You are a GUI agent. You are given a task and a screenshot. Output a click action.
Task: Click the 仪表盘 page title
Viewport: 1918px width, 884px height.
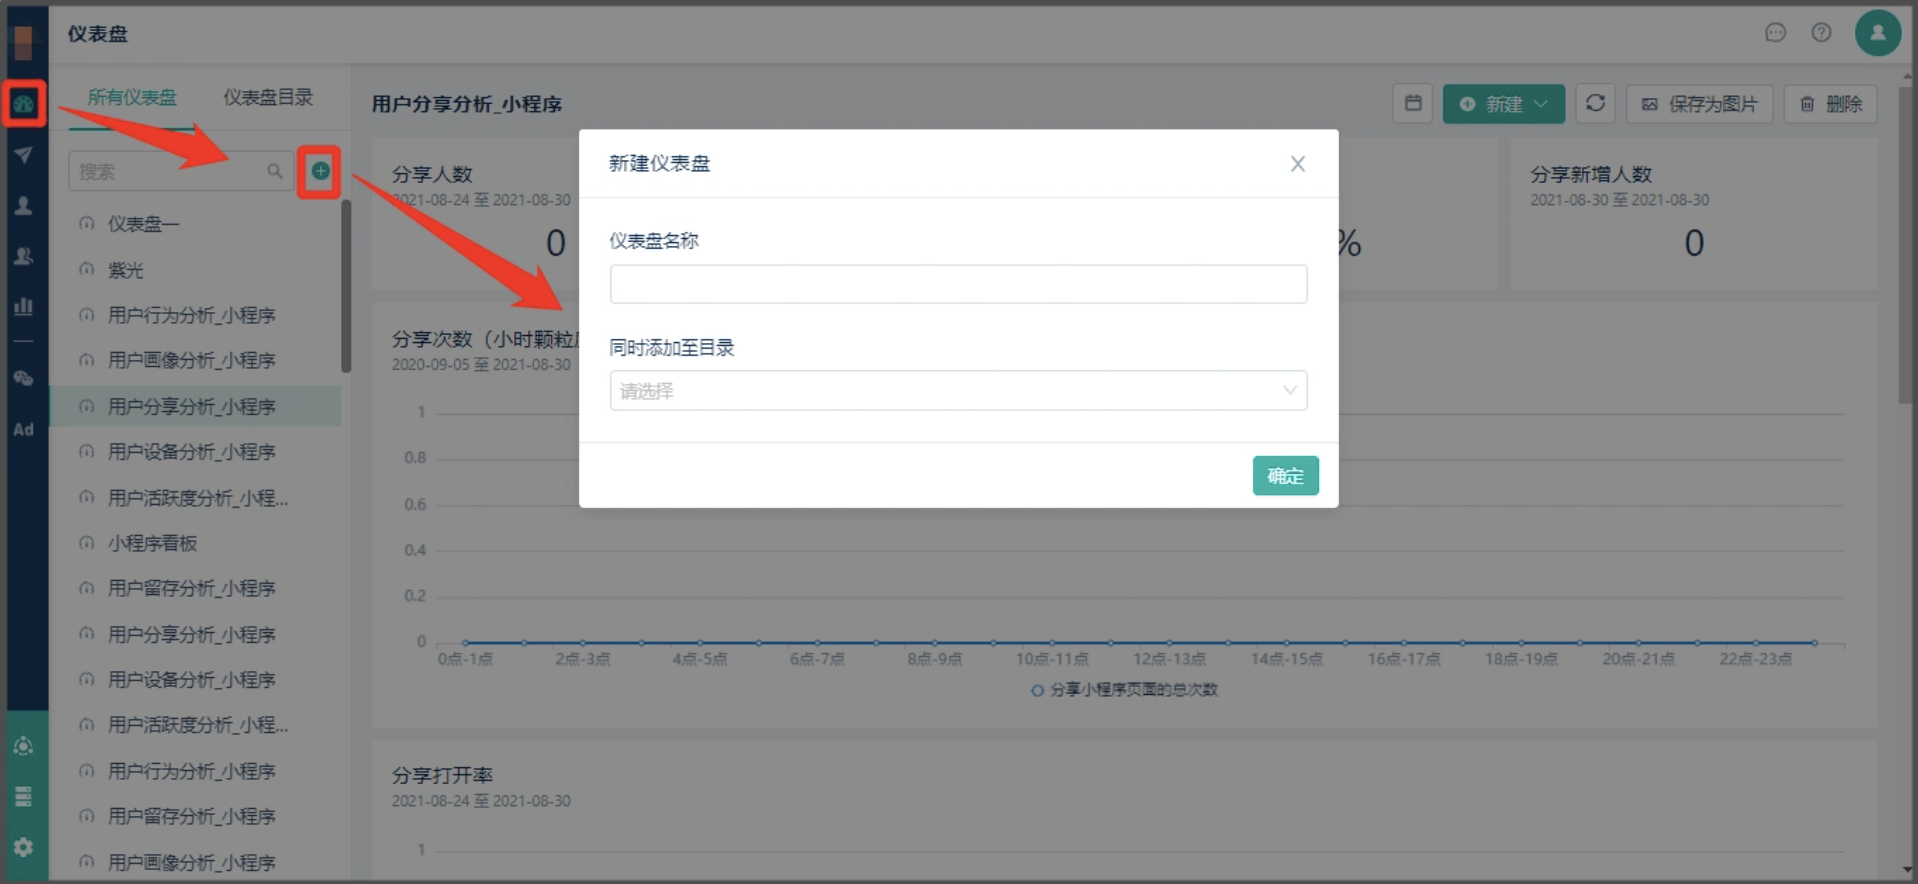(97, 34)
